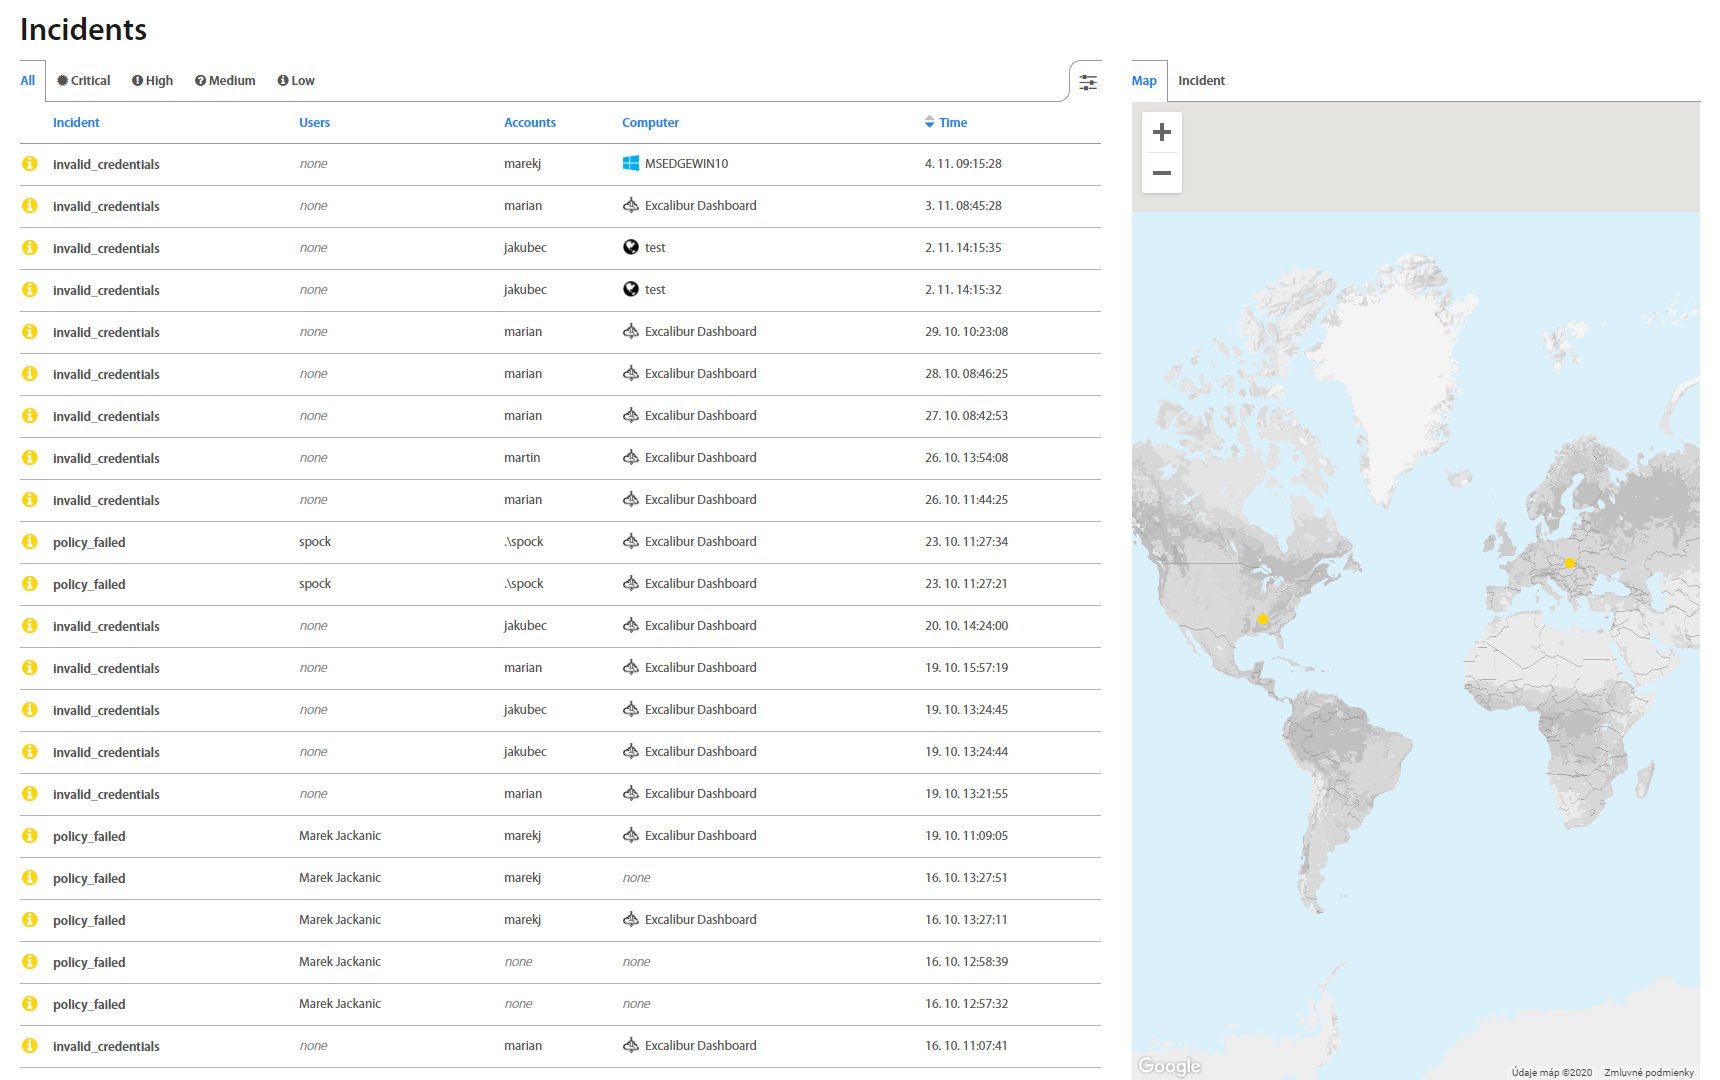Click the Excalibur Dashboard icon in 3. 11. 08:45:28 row
This screenshot has width=1720, height=1080.
(631, 205)
